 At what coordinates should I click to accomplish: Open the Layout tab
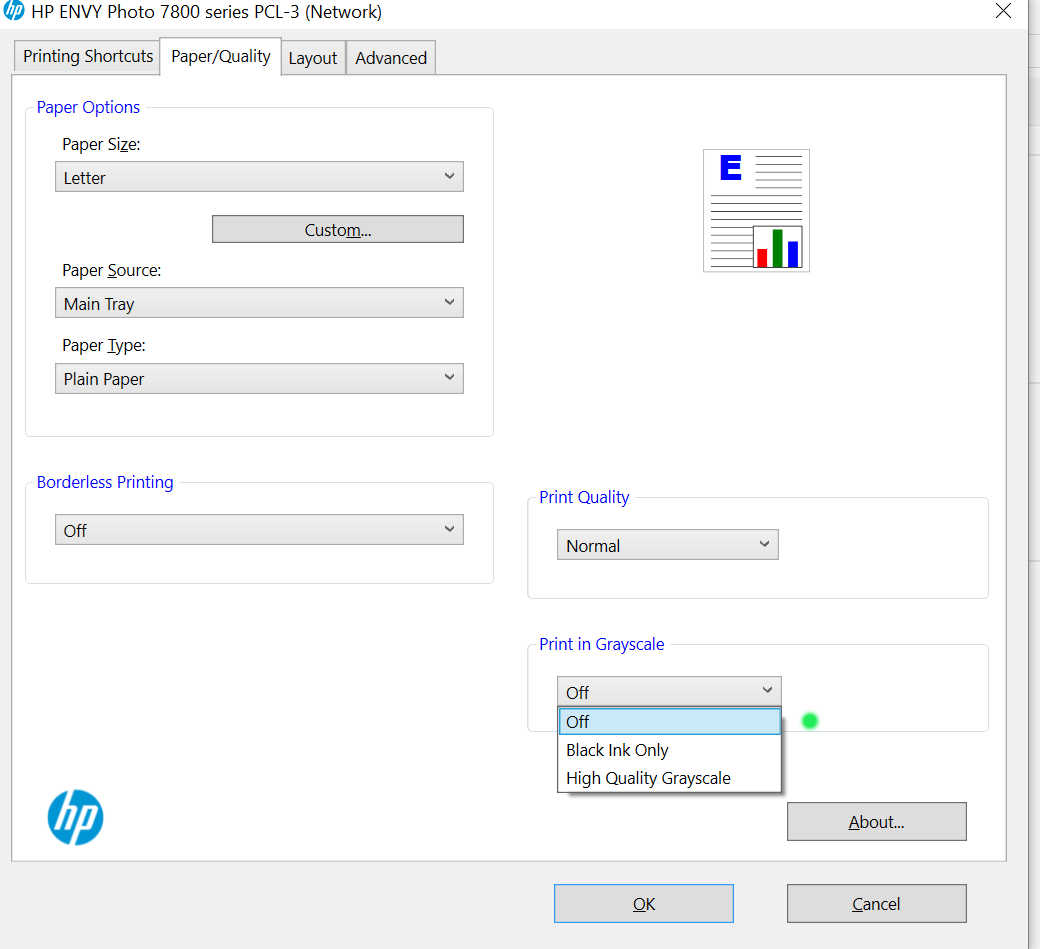pyautogui.click(x=313, y=58)
